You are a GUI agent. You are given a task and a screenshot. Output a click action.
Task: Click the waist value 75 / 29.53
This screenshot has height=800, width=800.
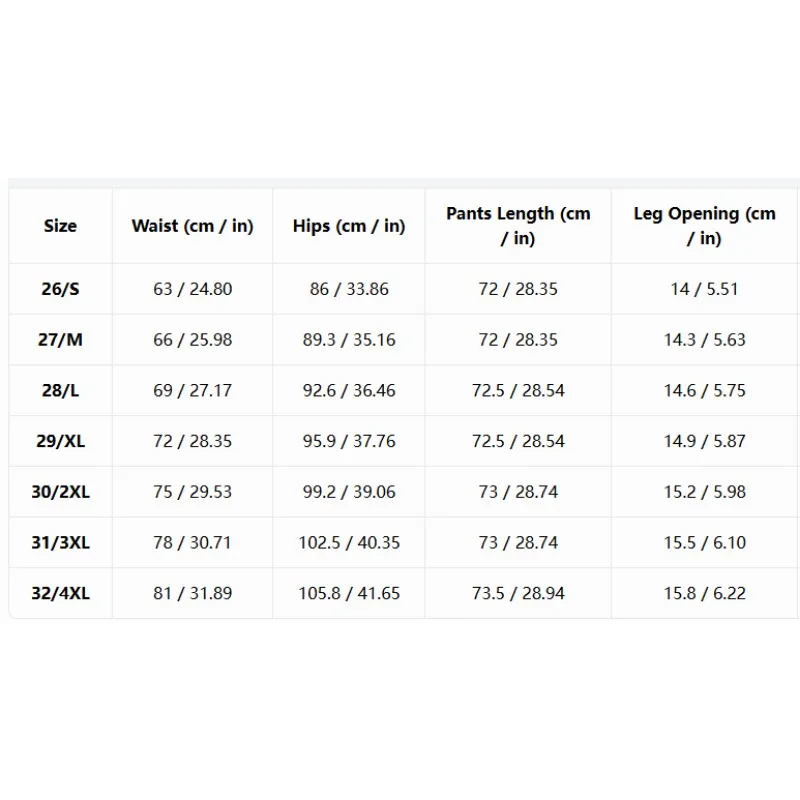[x=192, y=491]
